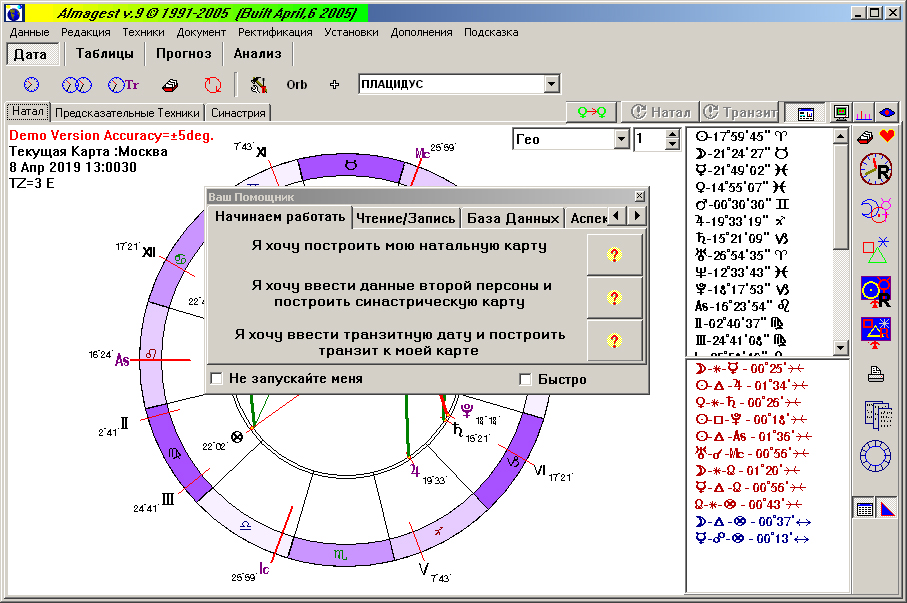Click the square triangle aspects icon
Screen dimensions: 907x603
[875, 250]
